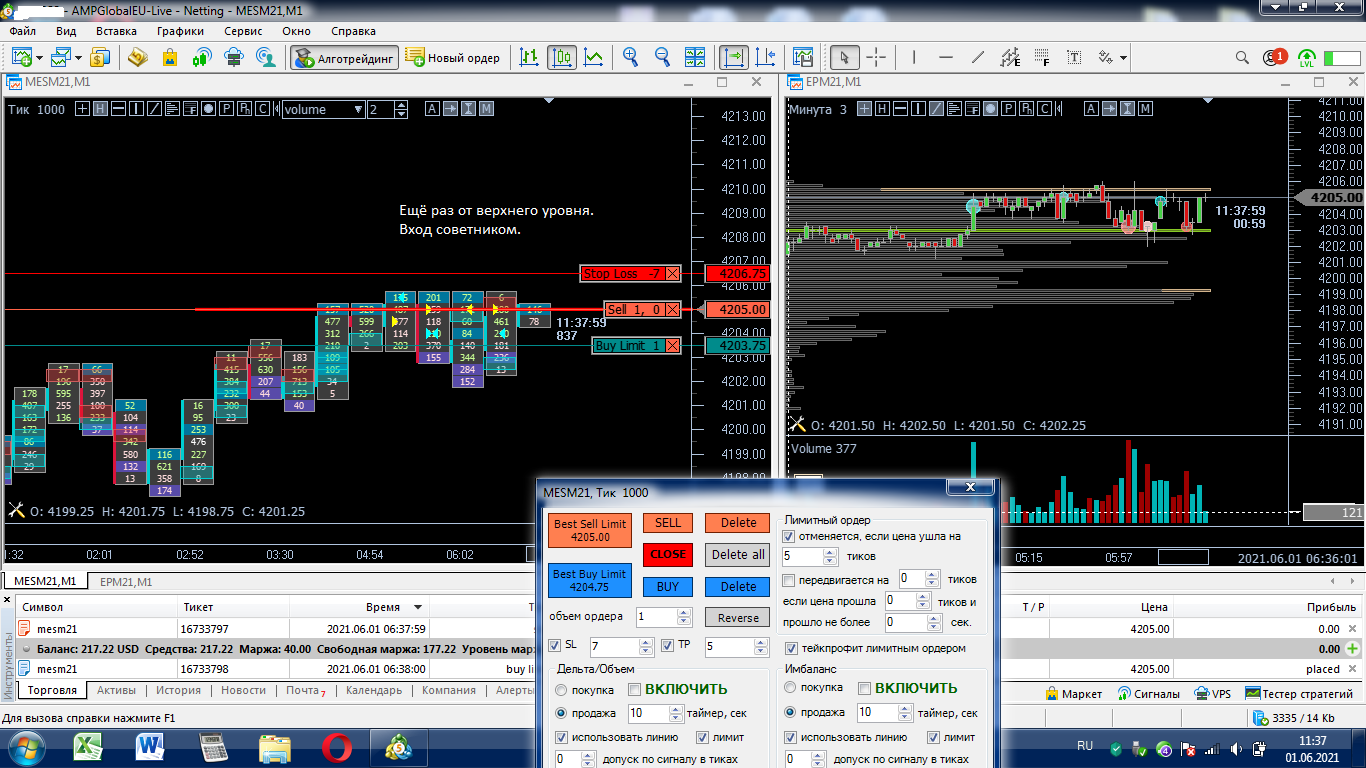Zoom out on the chart
Screen dimensions: 1366x768
(662, 58)
